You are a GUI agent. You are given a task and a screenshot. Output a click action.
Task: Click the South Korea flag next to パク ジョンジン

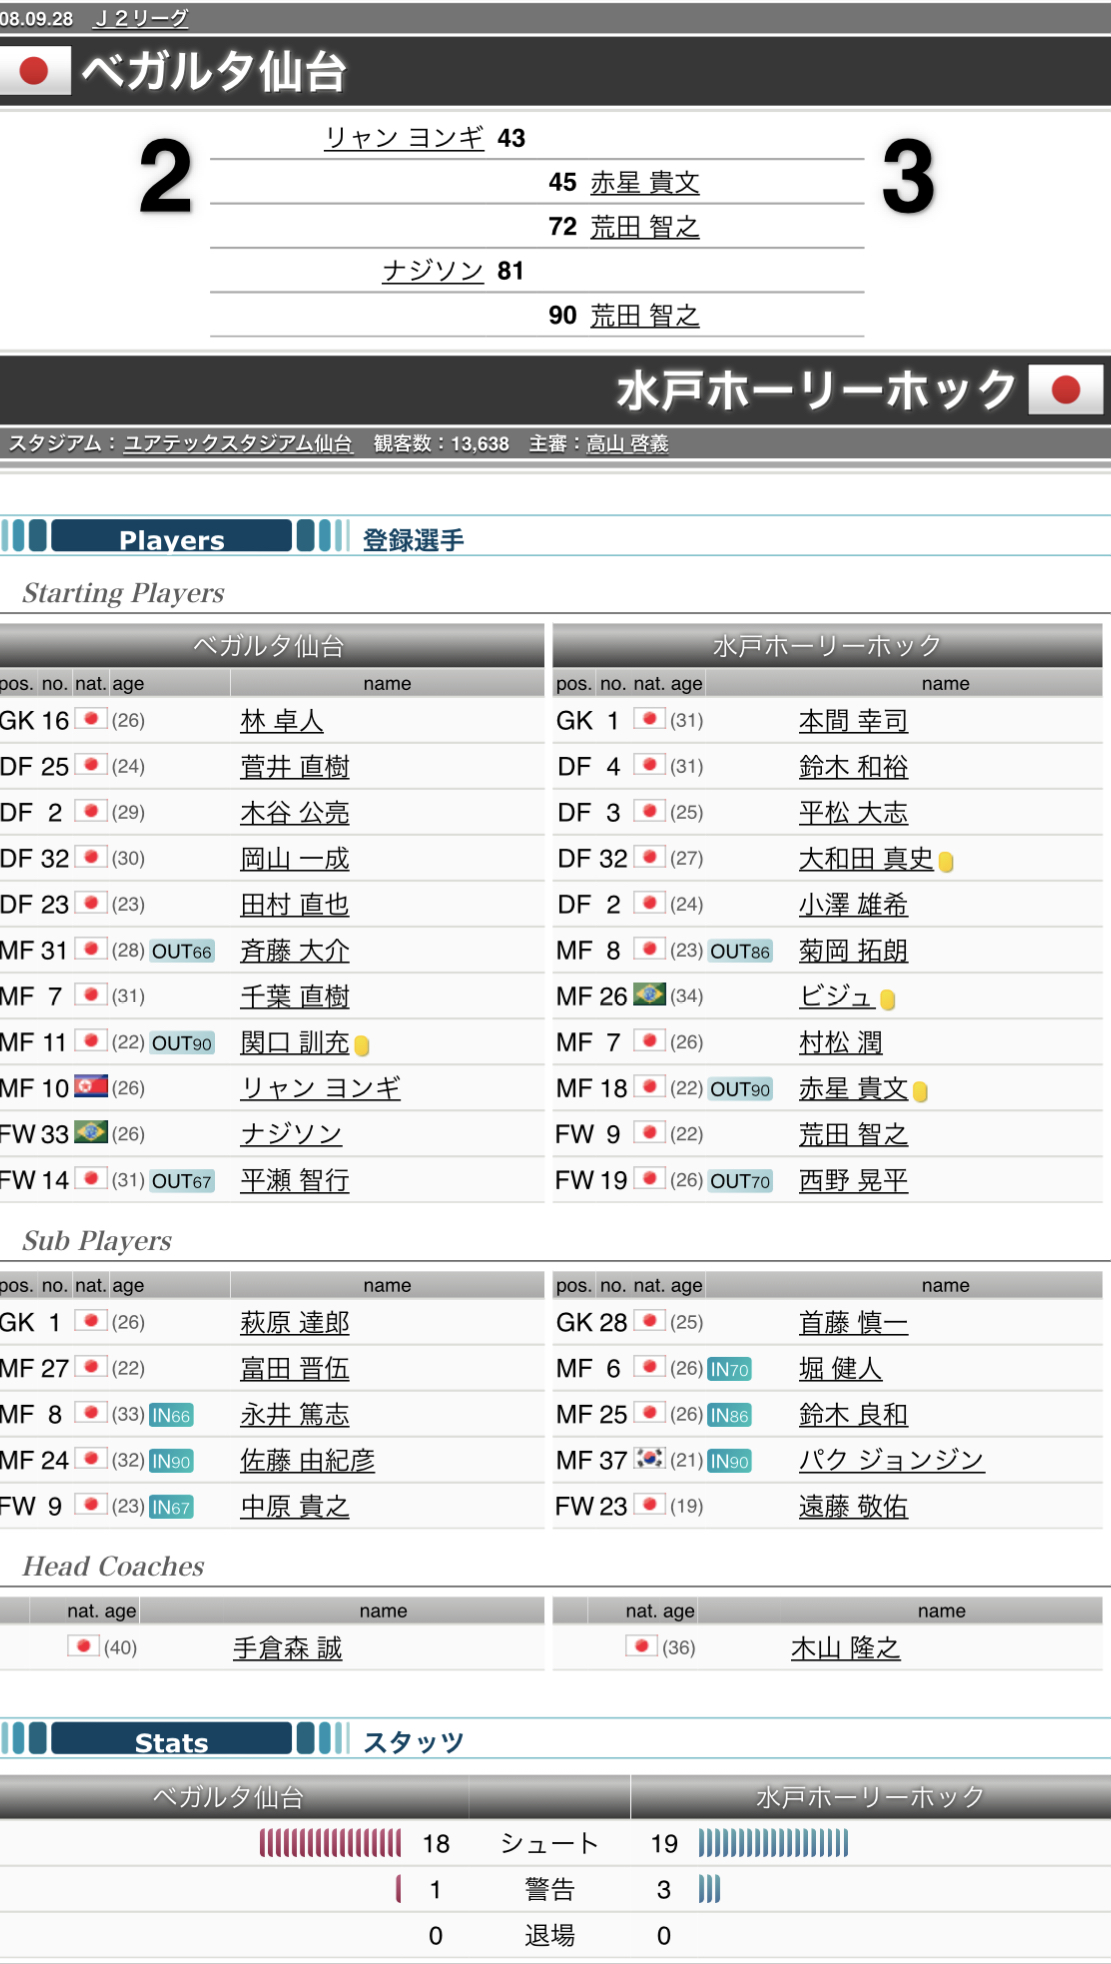click(x=650, y=1459)
